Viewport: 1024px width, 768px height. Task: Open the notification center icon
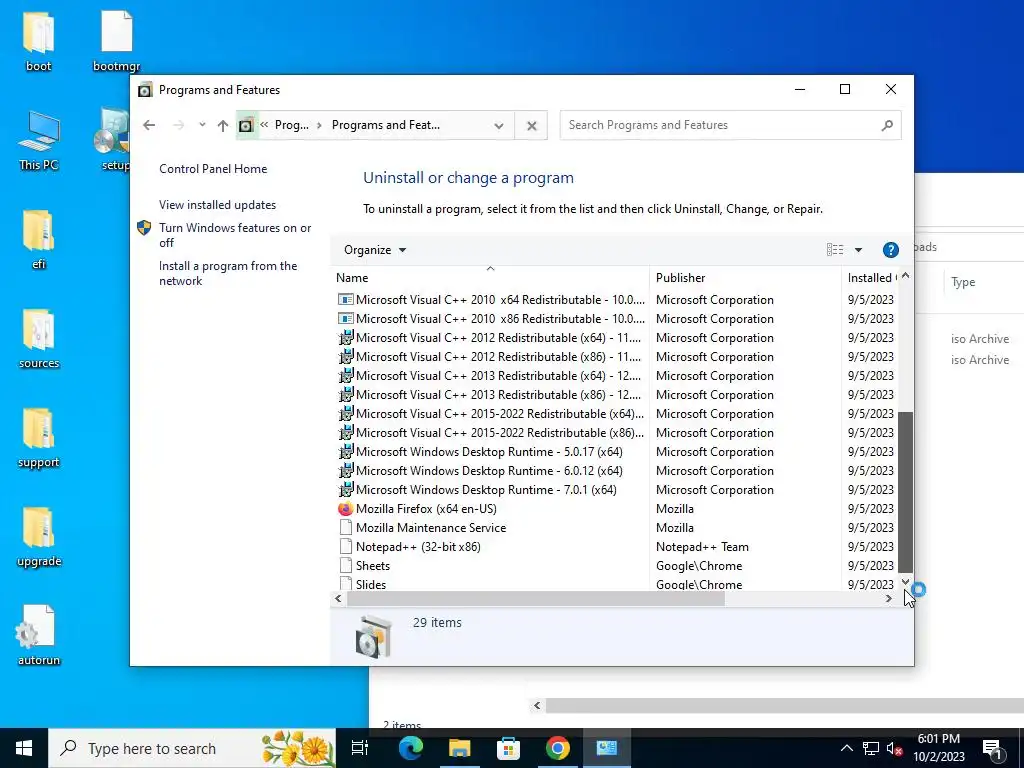(992, 748)
